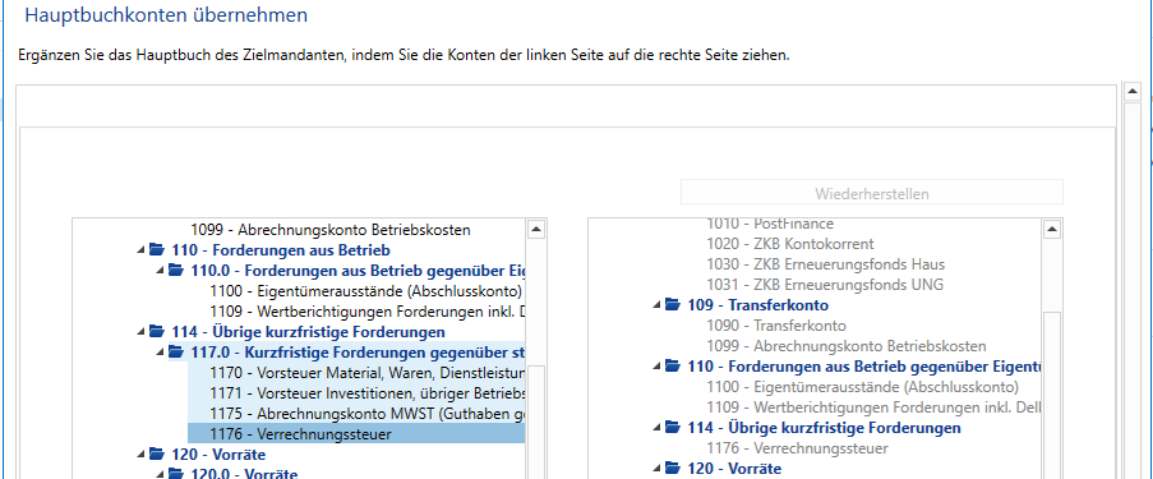Select folder icon of left 114 - Übrige kurzfristige
1153x479 pixels.
pyautogui.click(x=157, y=332)
